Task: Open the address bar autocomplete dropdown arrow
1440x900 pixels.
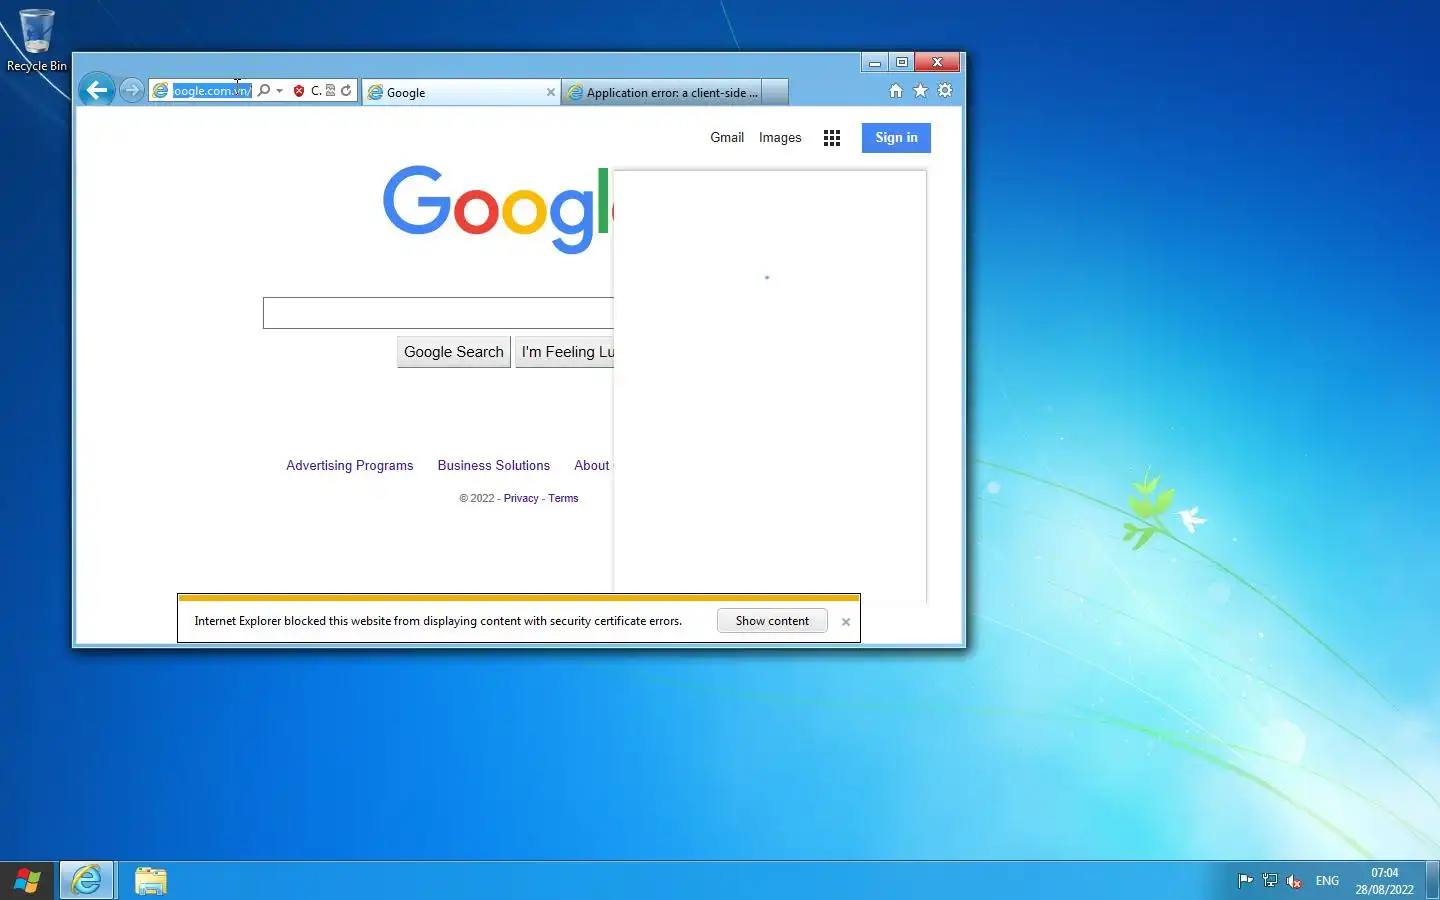Action: (x=279, y=91)
